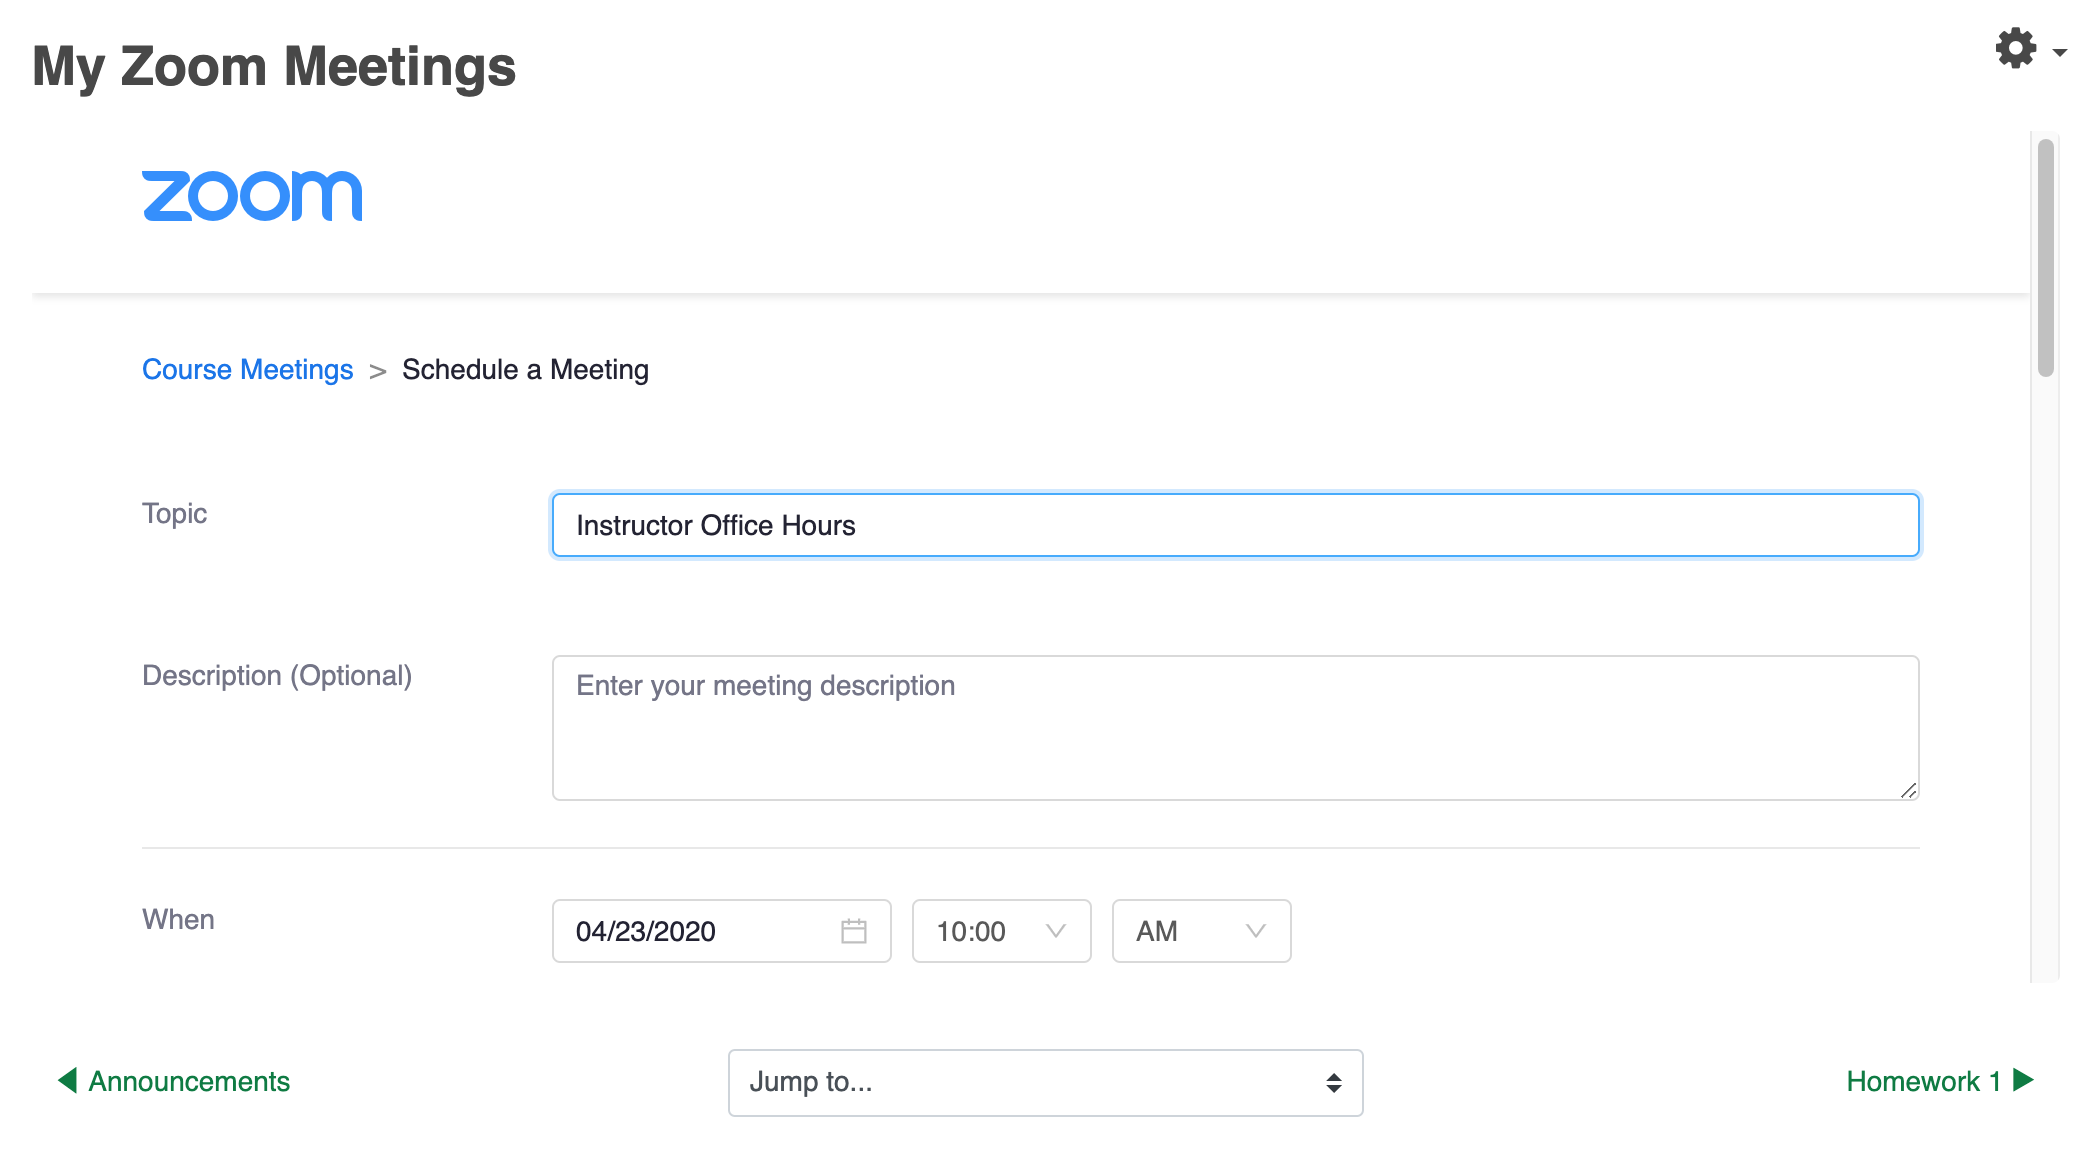Screen dimensions: 2094x1172
Task: Click the right arrow beside Homework 1
Action: click(x=2024, y=1080)
